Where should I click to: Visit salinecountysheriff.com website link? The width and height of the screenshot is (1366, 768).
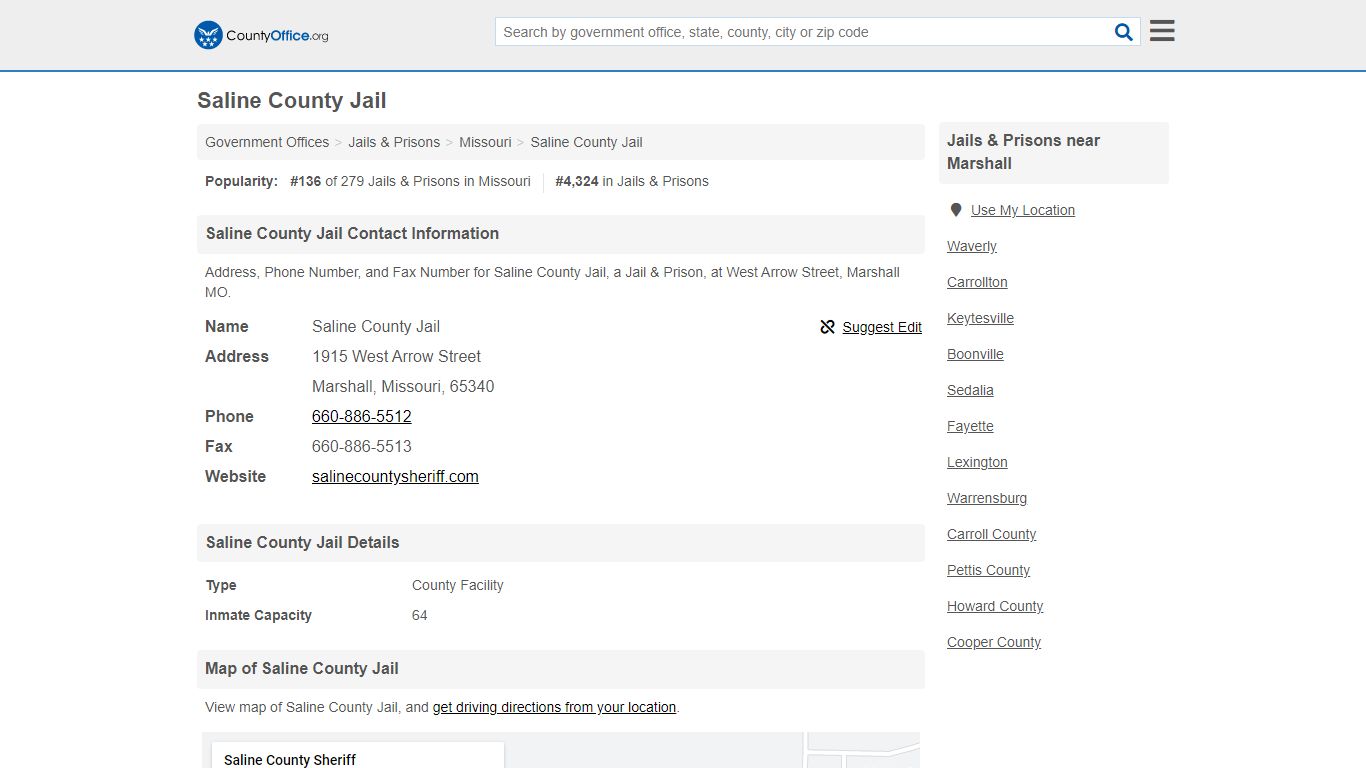click(x=395, y=476)
